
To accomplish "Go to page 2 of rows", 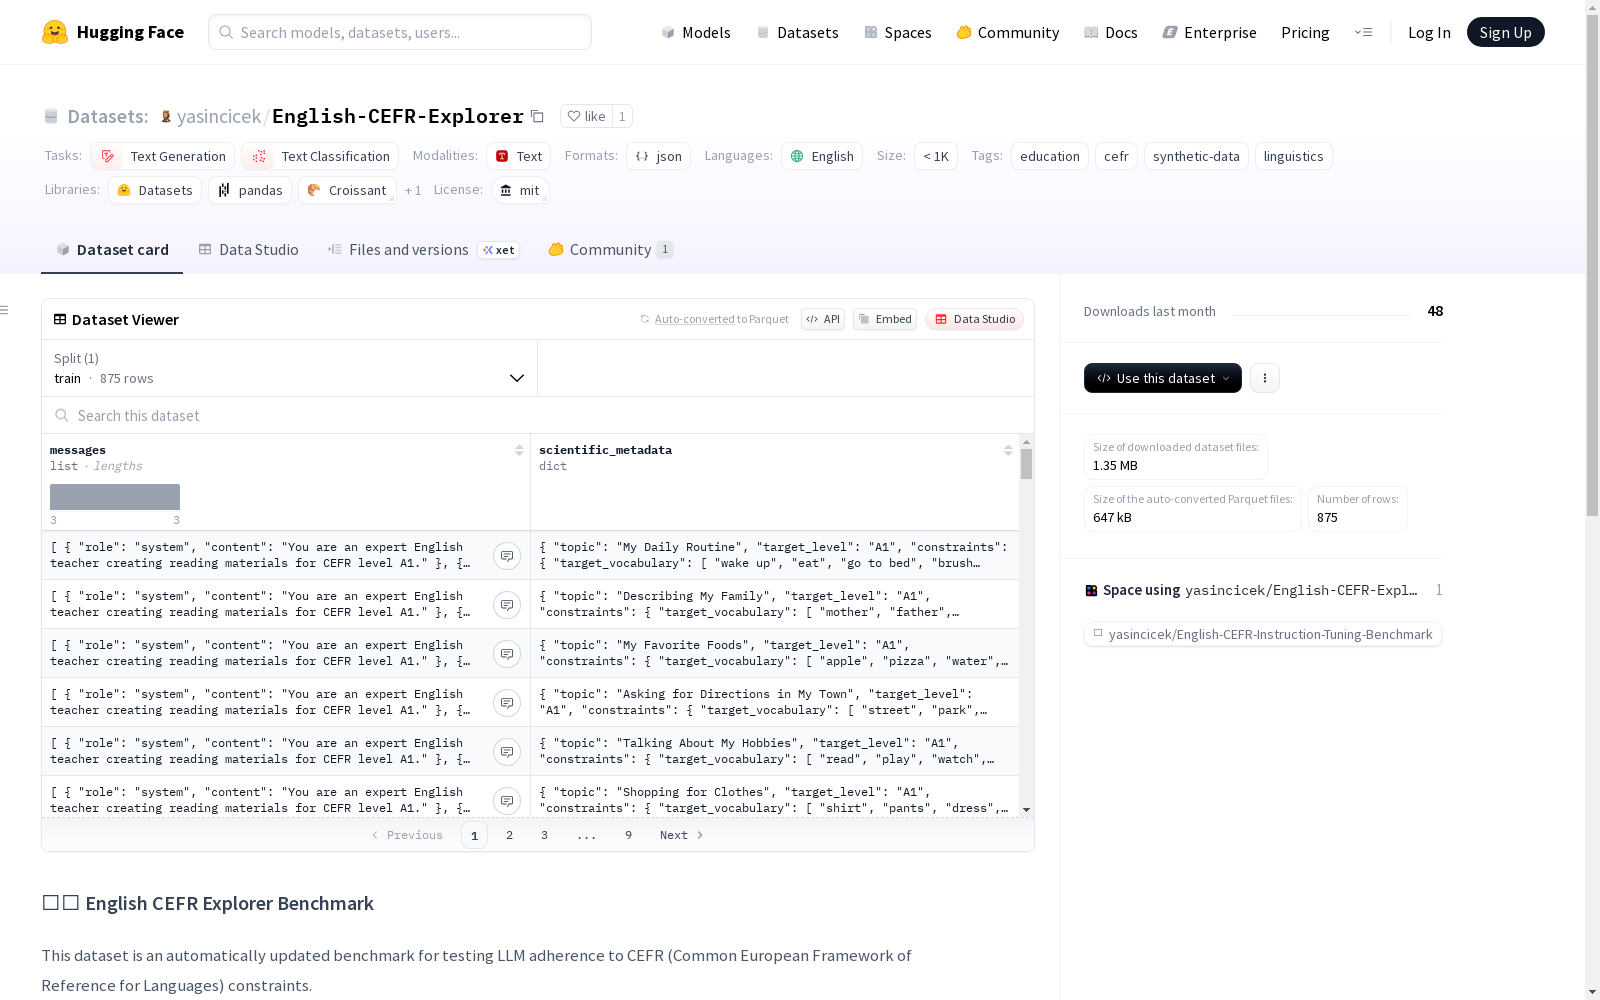I will pos(509,835).
